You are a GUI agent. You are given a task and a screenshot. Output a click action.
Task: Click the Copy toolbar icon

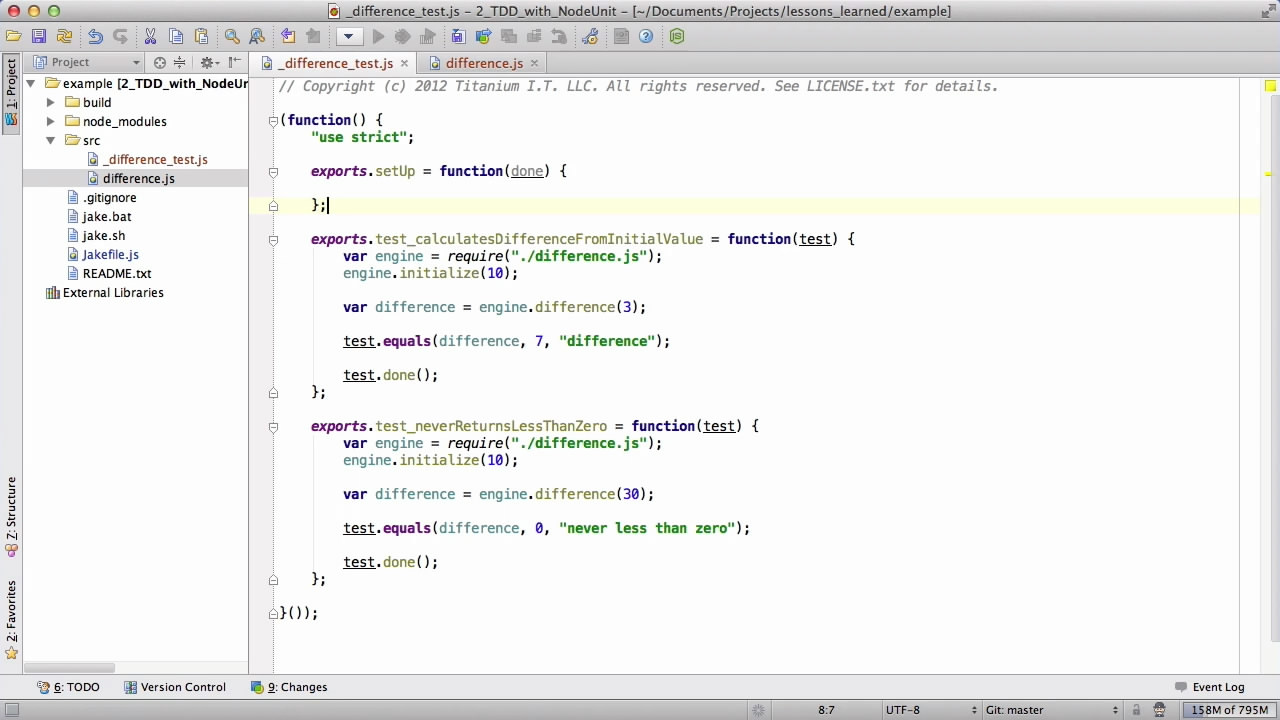(176, 36)
